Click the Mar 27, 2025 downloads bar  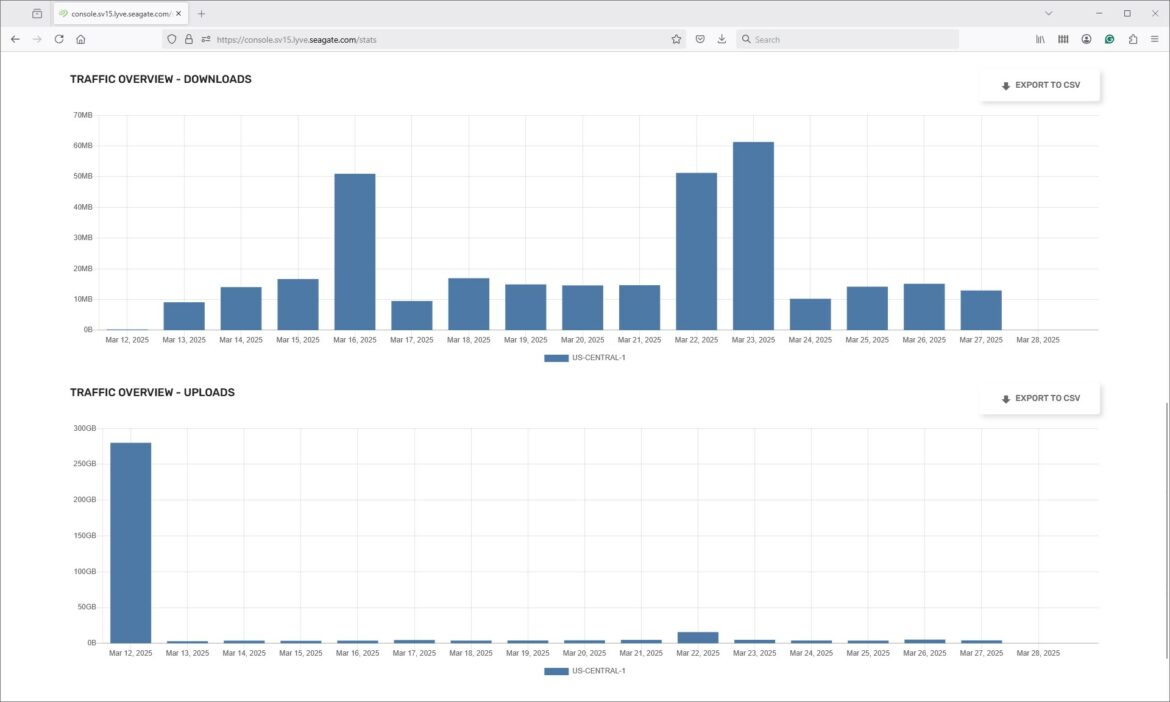click(980, 310)
